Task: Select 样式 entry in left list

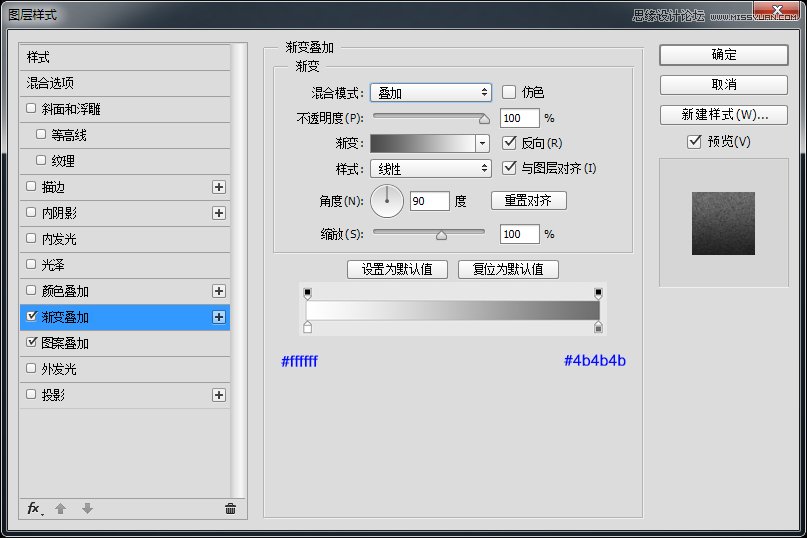Action: (x=125, y=57)
